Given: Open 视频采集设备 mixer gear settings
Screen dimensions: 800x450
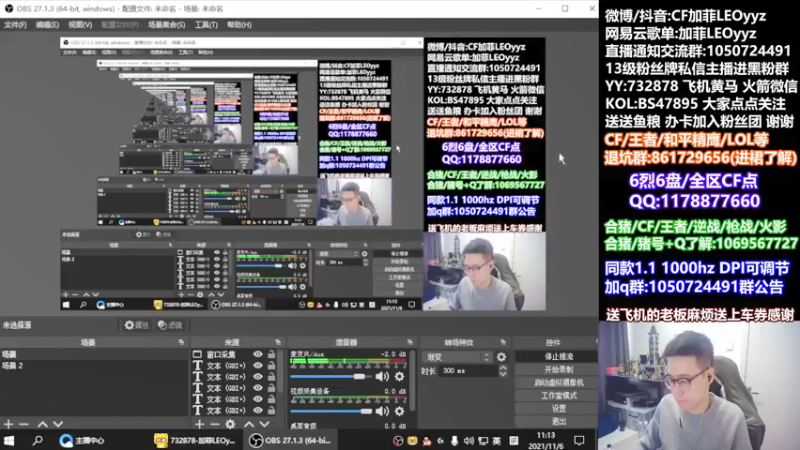Looking at the screenshot, I should coord(399,411).
